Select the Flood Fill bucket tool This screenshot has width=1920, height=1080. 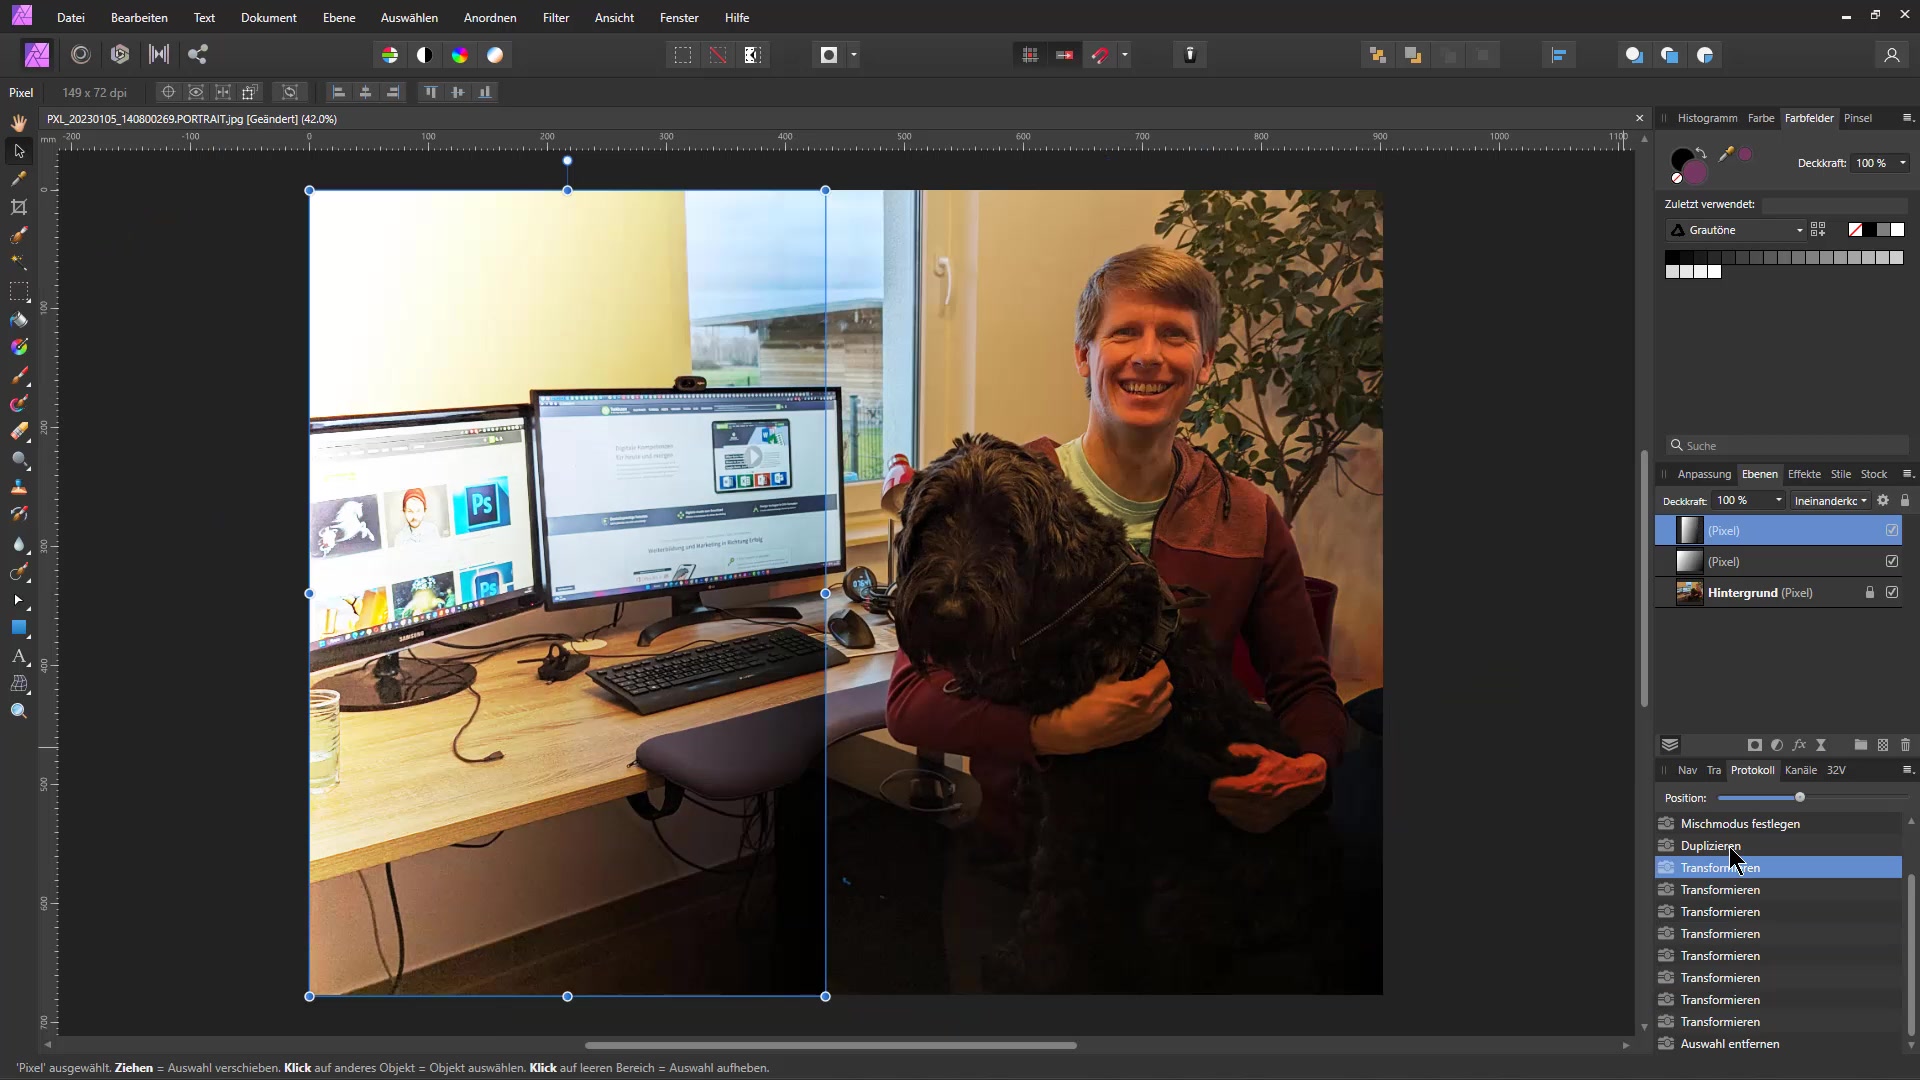click(19, 320)
